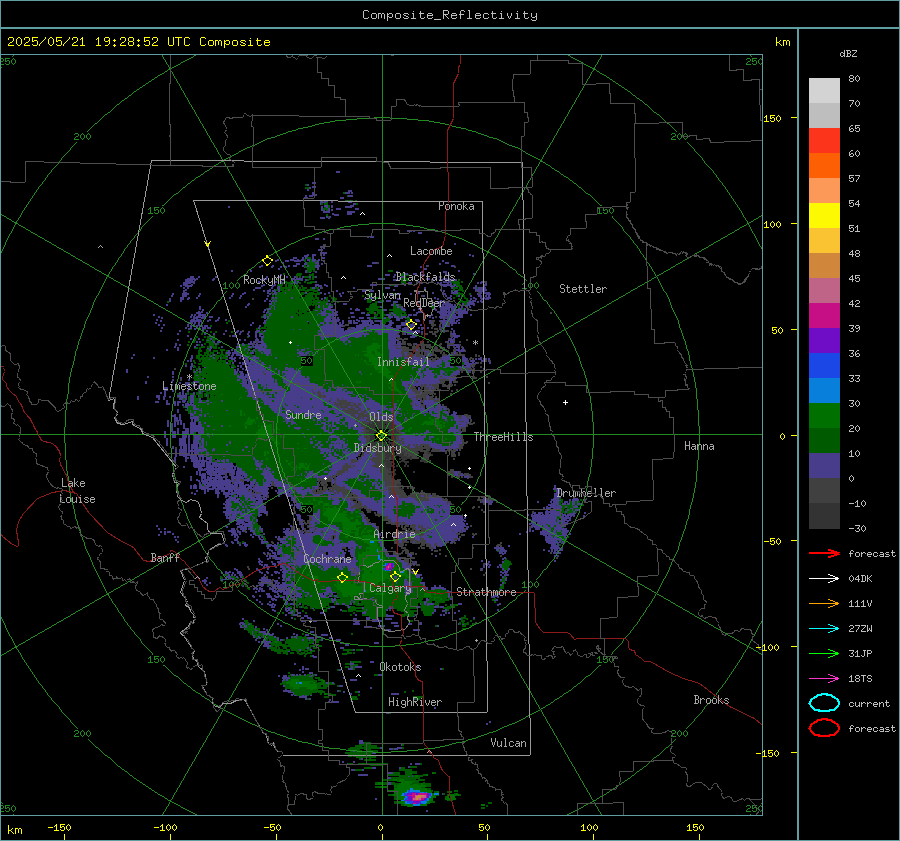Click the red forecast ellipse in legend

click(x=824, y=728)
